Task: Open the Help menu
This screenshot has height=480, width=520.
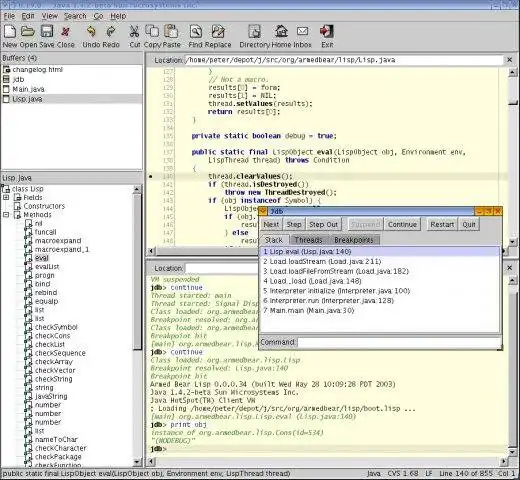Action: pos(118,16)
